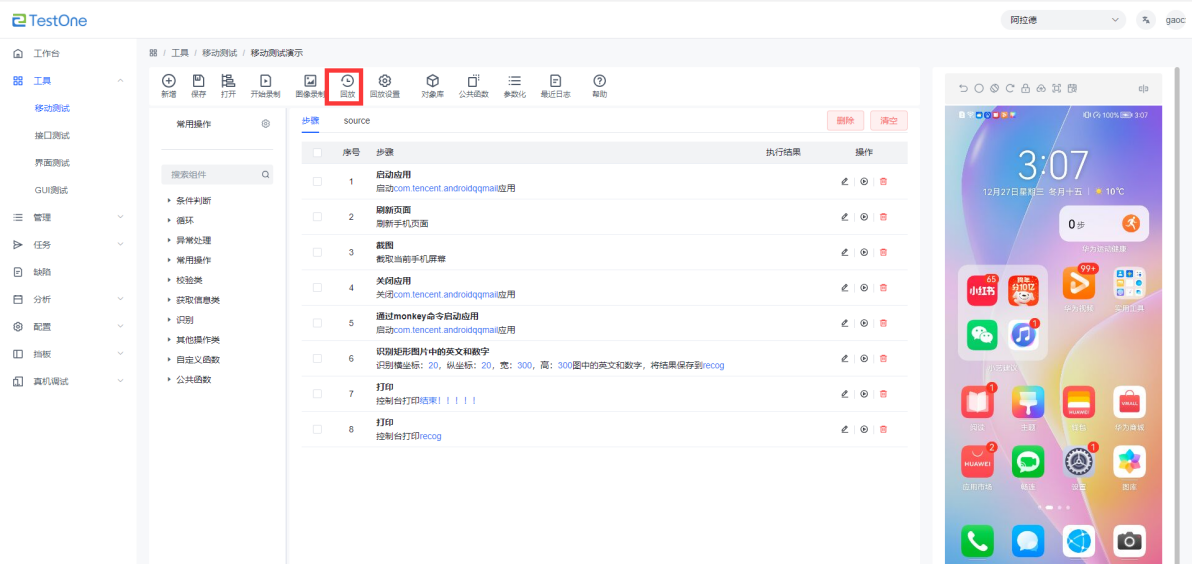The image size is (1192, 564).
Task: Open the 对象库 object library
Action: (x=432, y=85)
